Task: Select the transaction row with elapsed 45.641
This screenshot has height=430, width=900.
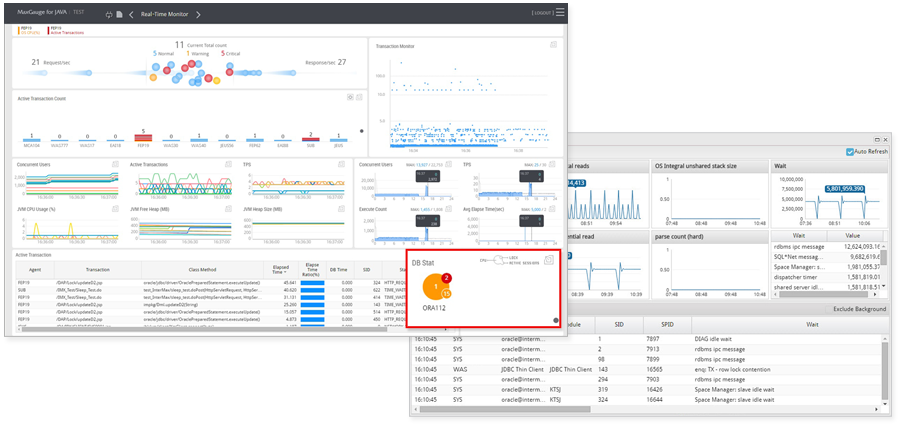Action: pos(210,282)
